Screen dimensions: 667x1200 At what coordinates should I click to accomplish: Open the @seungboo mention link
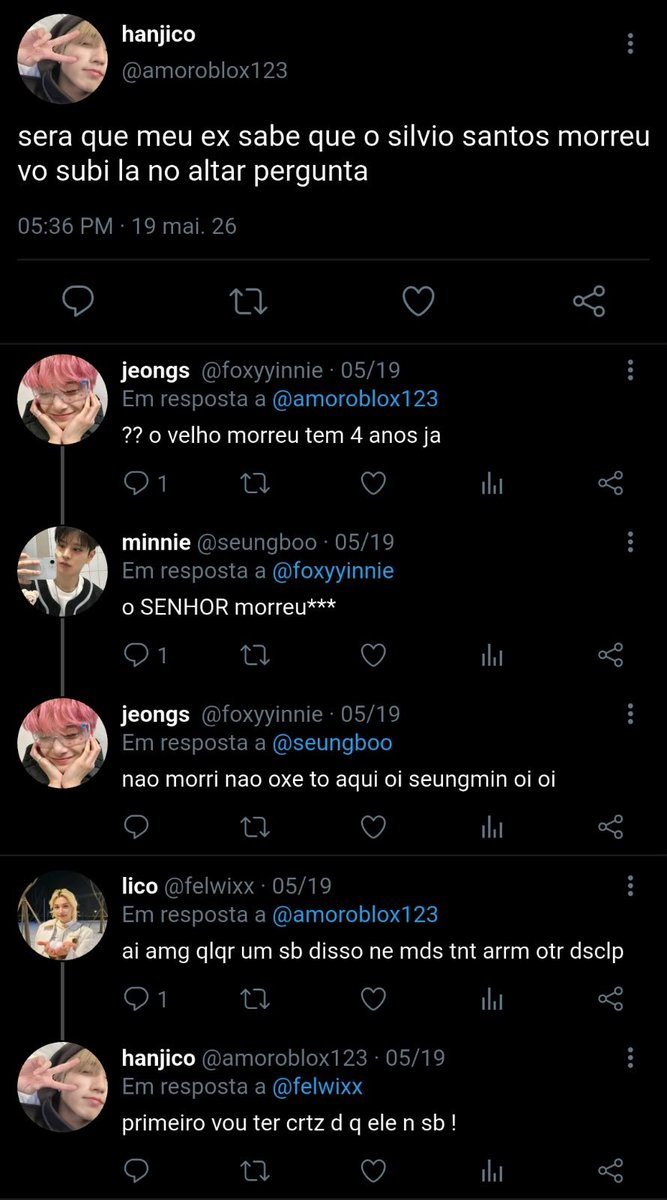[x=332, y=743]
